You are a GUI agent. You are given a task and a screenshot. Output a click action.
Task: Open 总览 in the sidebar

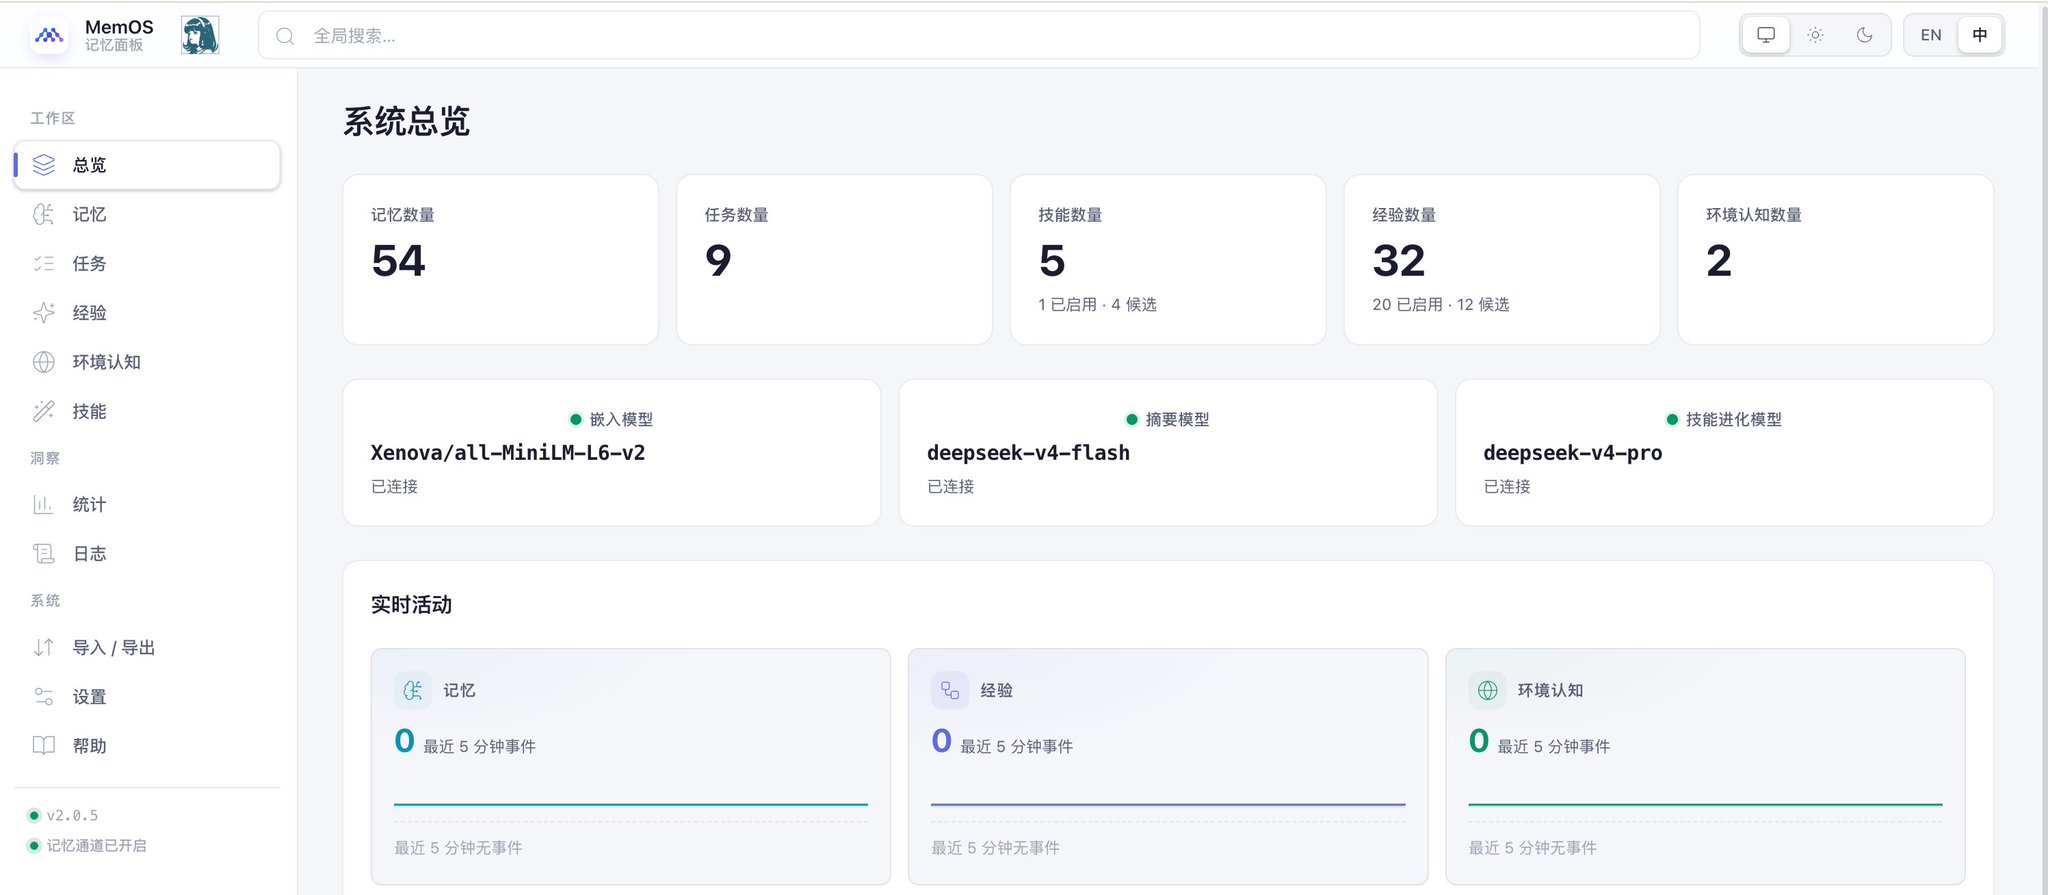147,165
